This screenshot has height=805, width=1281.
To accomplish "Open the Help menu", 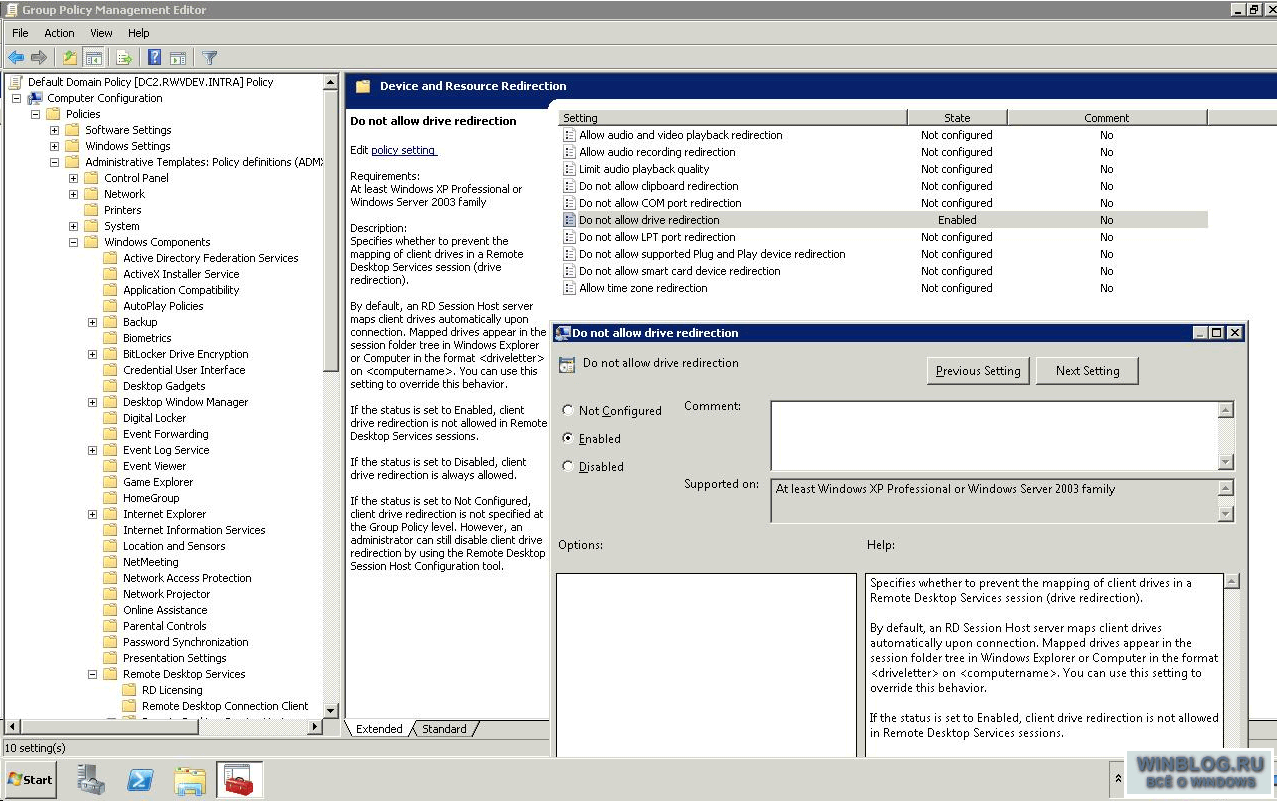I will [138, 33].
